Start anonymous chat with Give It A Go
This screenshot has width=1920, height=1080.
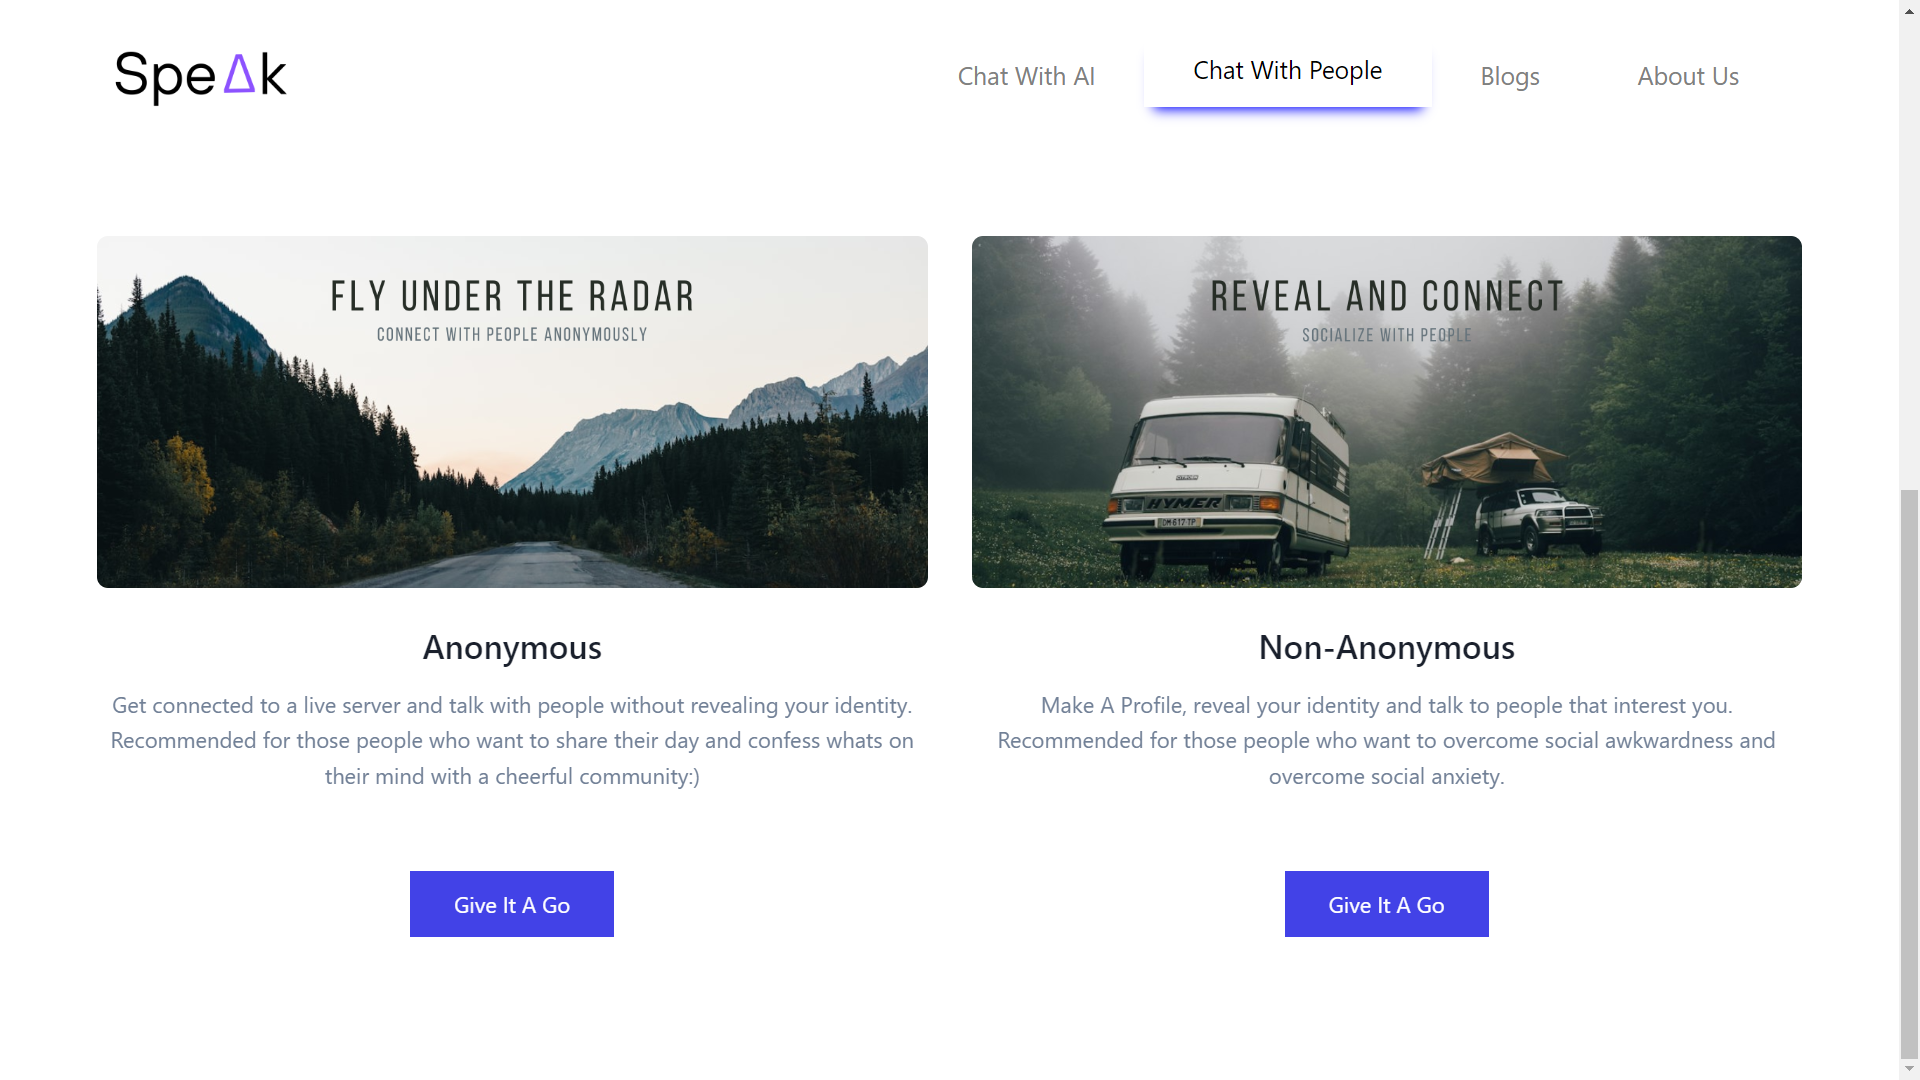point(512,904)
